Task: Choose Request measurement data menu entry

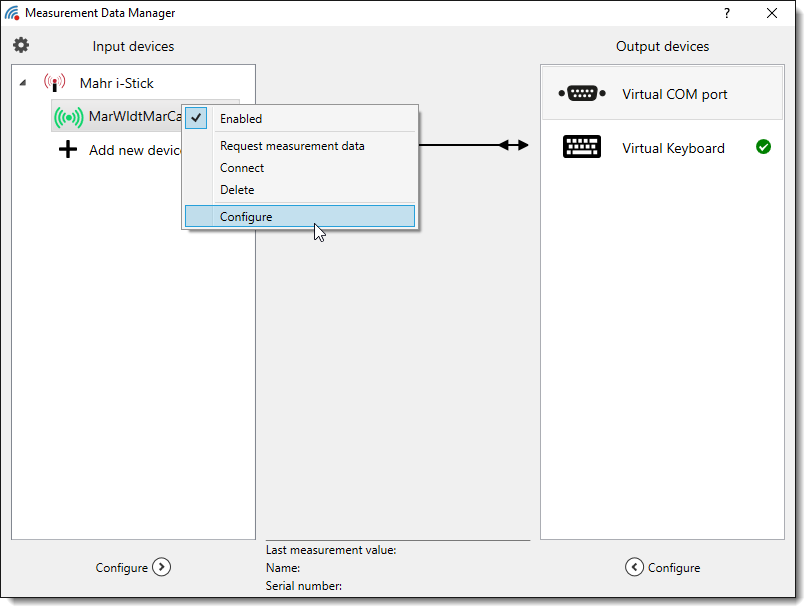Action: coord(292,146)
